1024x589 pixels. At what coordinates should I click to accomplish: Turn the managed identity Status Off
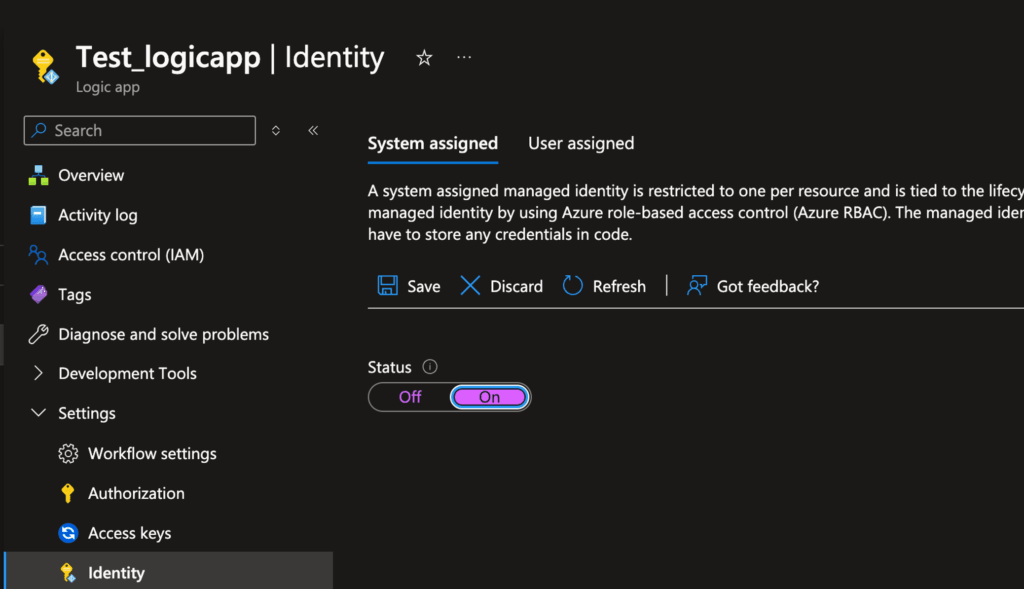409,396
